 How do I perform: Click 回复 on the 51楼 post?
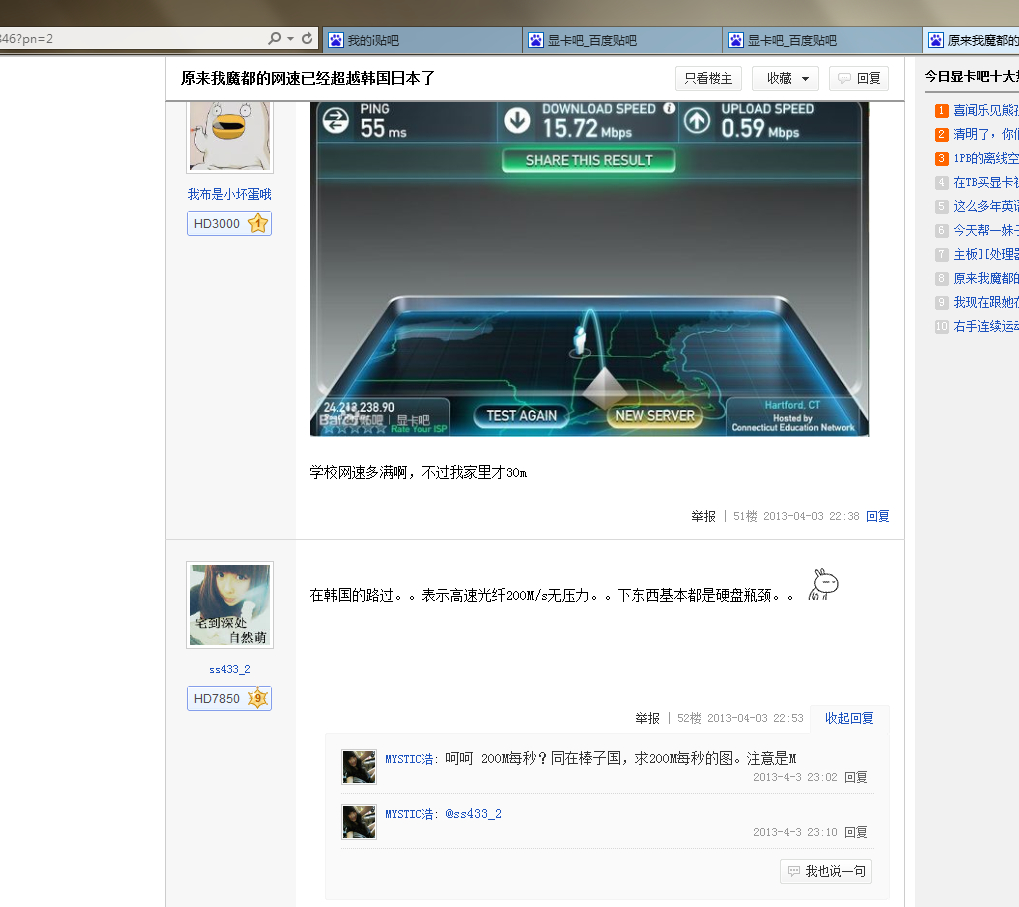pyautogui.click(x=877, y=516)
